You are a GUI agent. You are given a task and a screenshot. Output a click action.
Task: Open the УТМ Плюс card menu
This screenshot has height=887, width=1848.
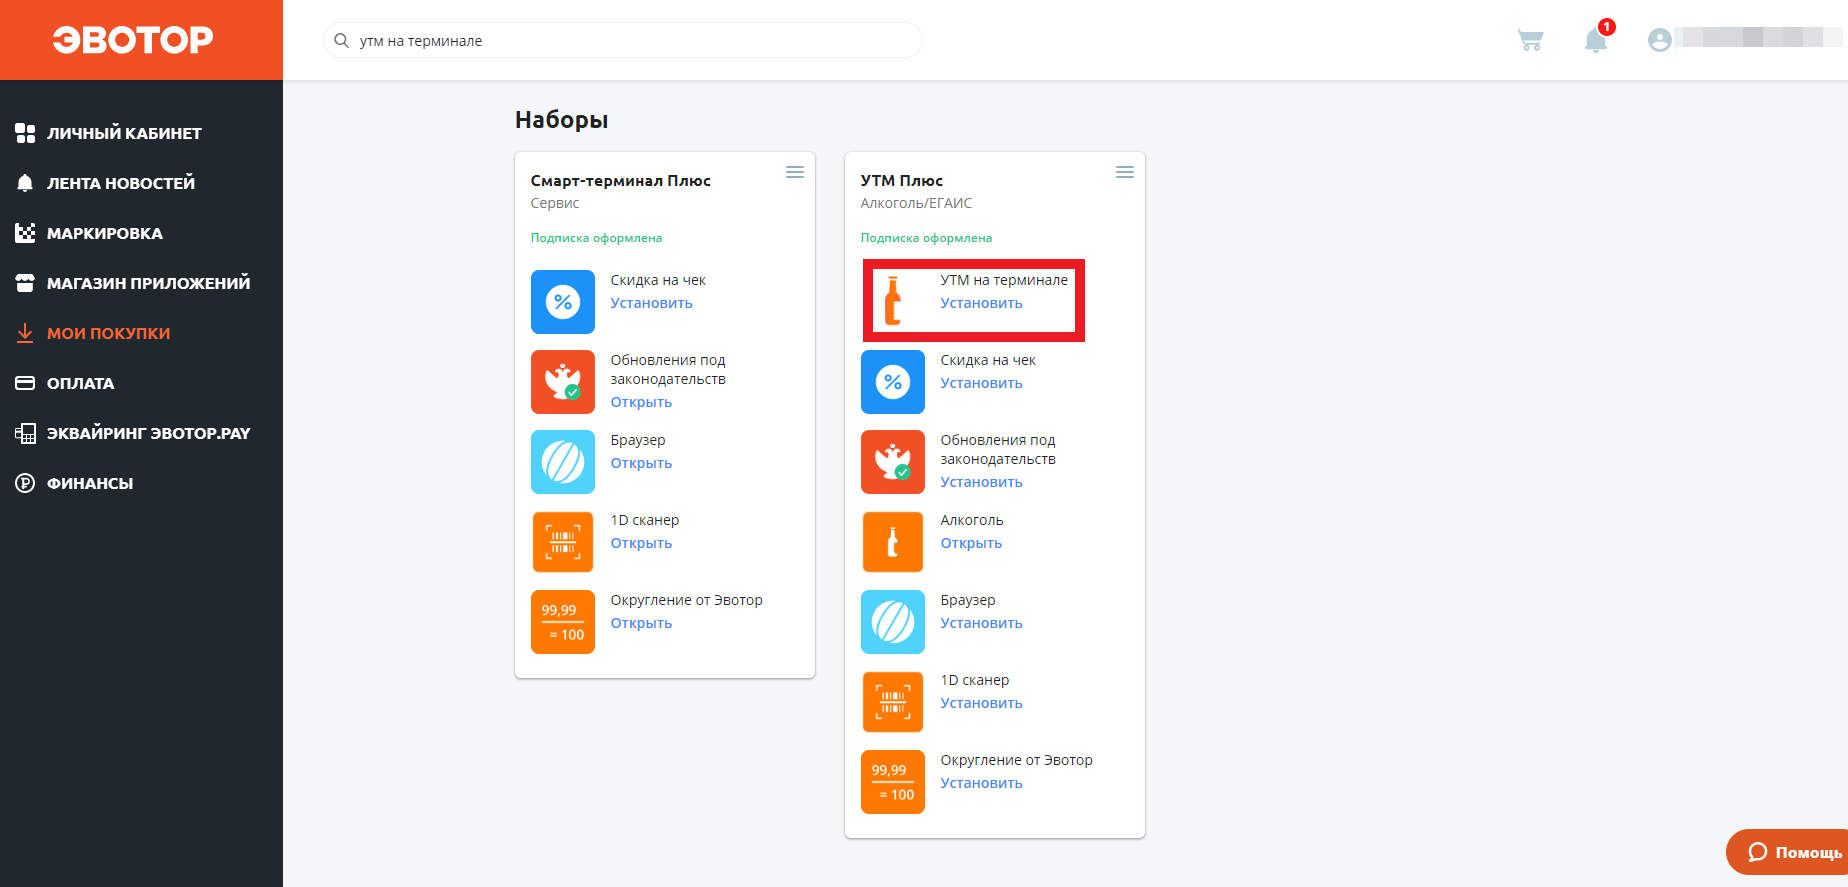pyautogui.click(x=1125, y=172)
